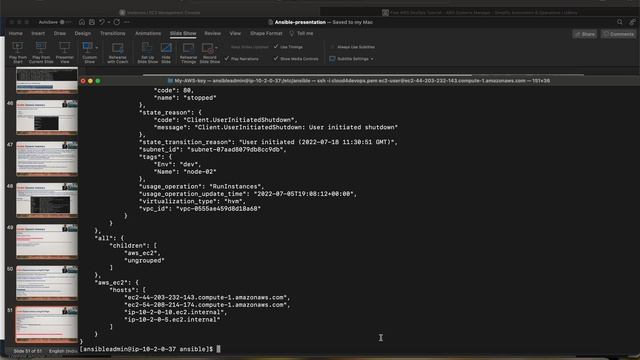Click the Slide 51 of 51 status
Viewport: 640px width, 360px height.
[x=28, y=351]
